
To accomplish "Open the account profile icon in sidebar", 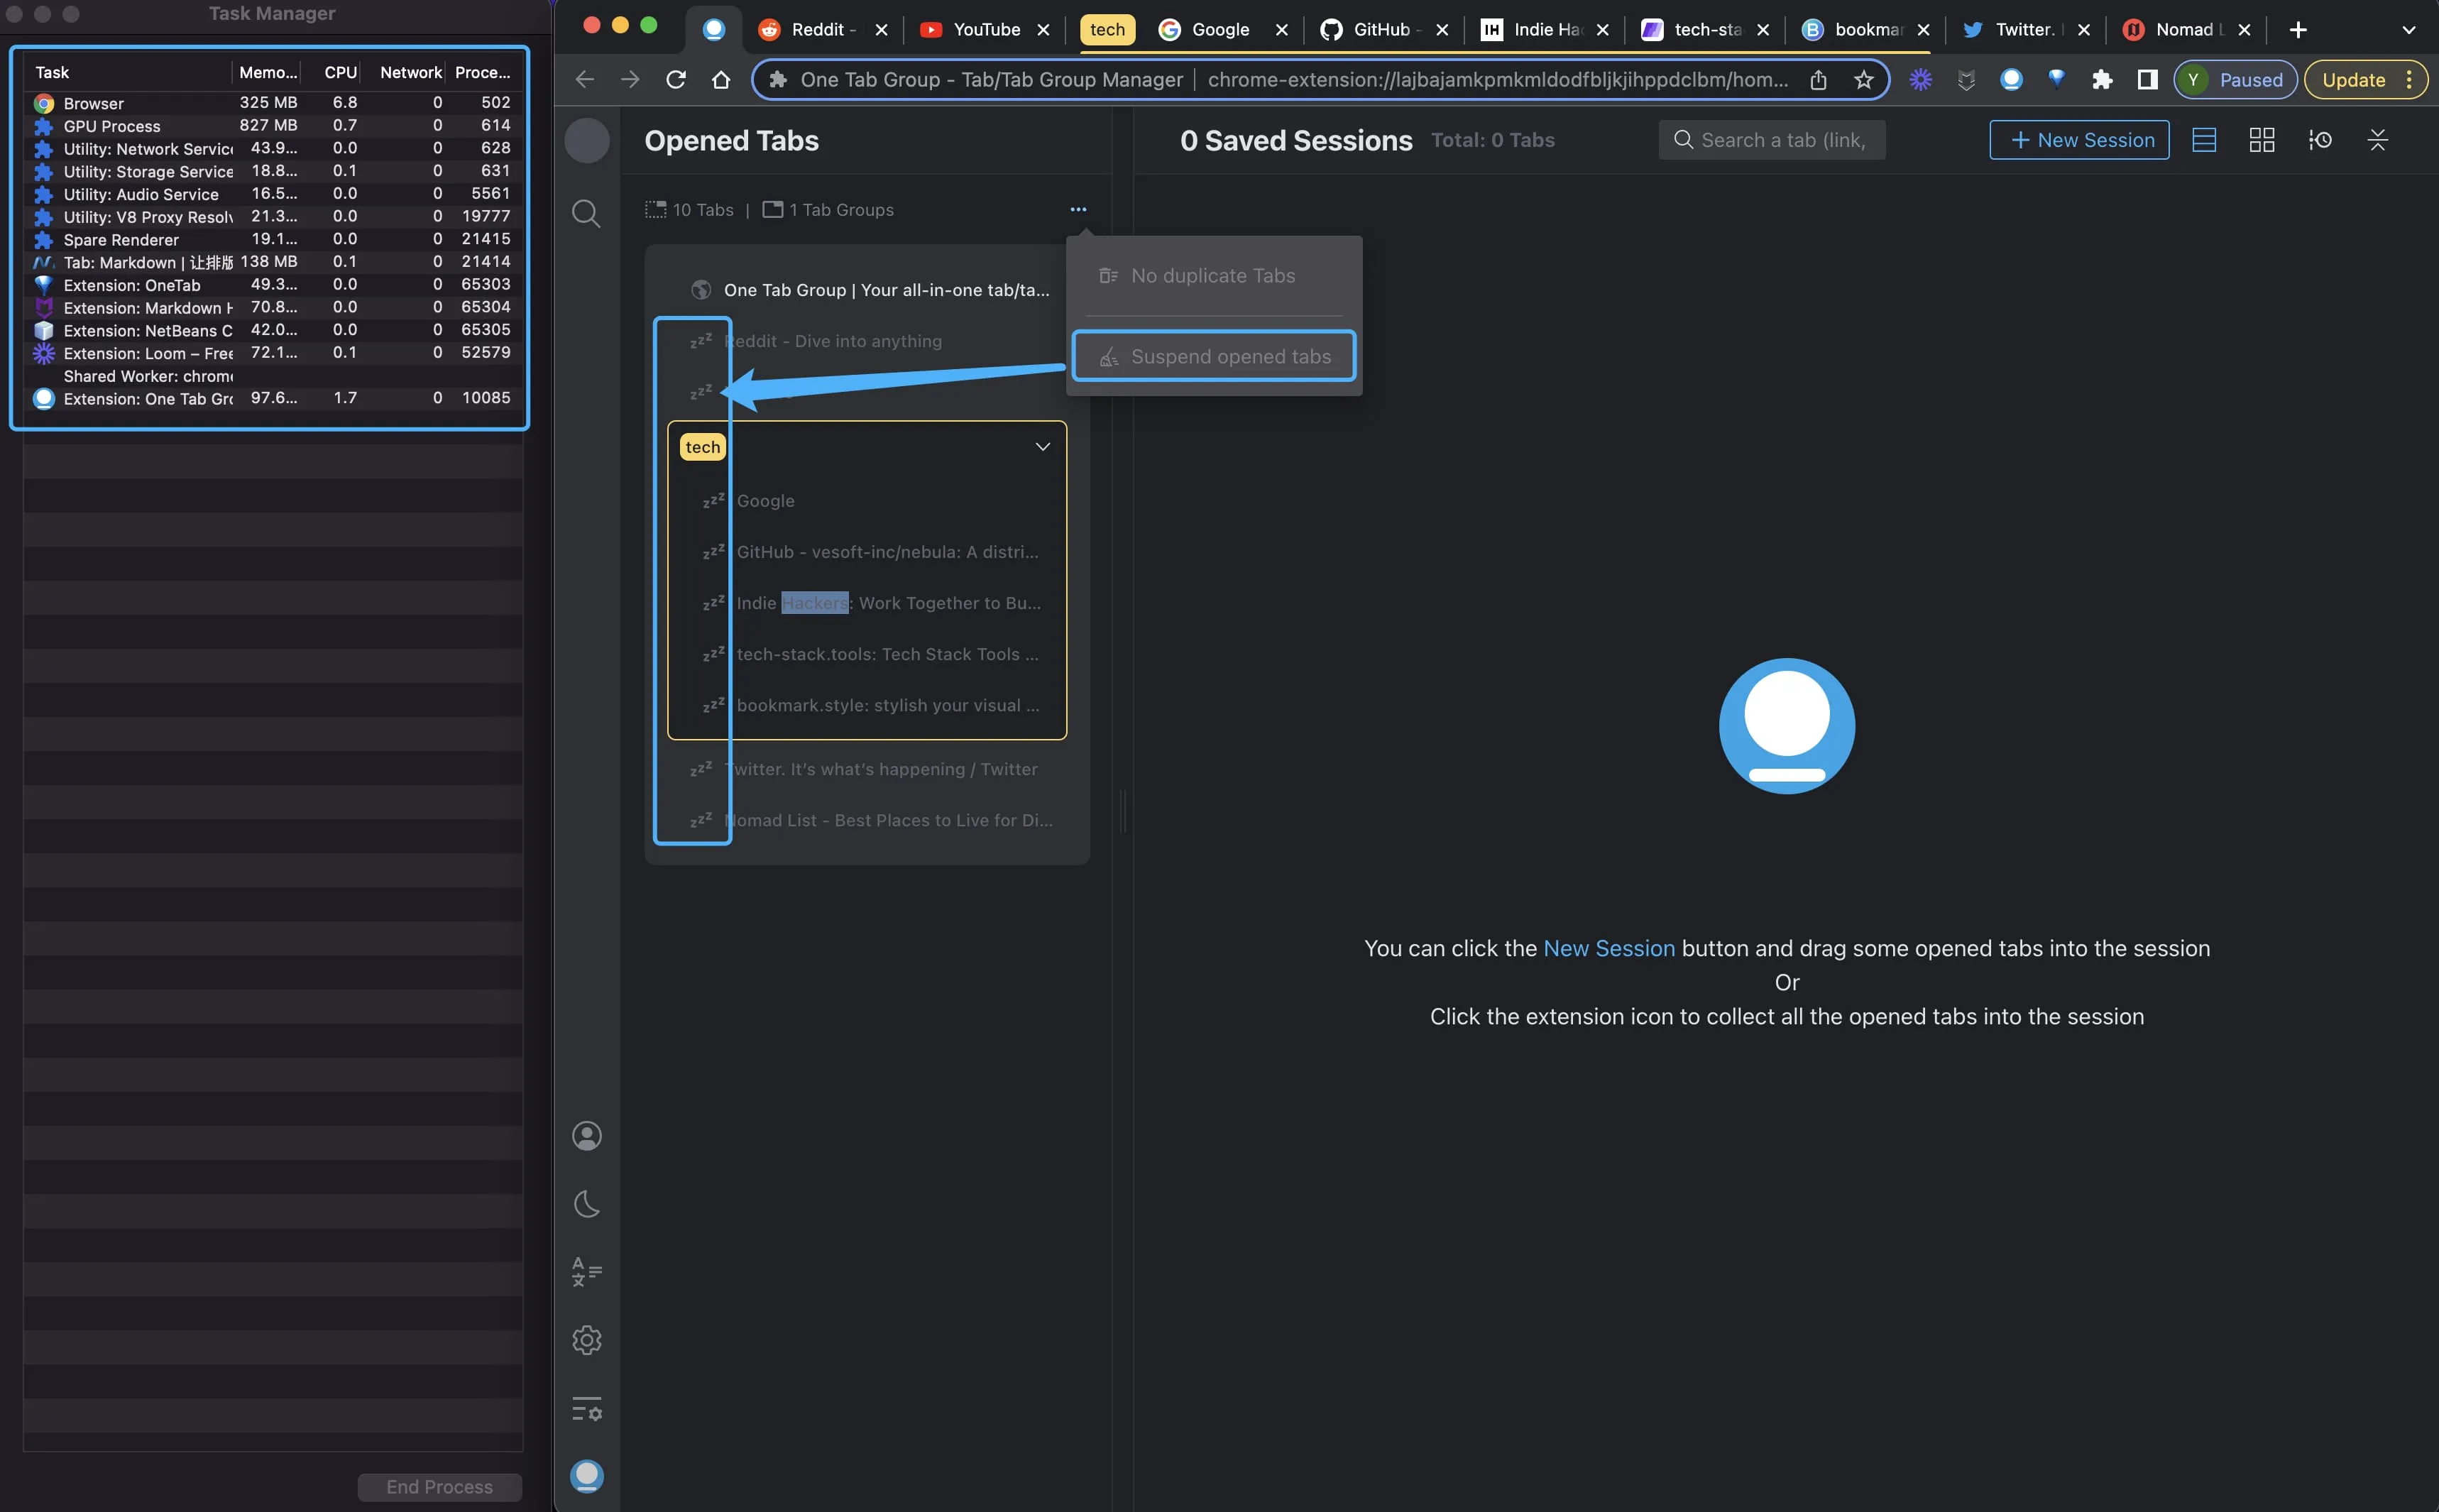I will (x=587, y=1136).
